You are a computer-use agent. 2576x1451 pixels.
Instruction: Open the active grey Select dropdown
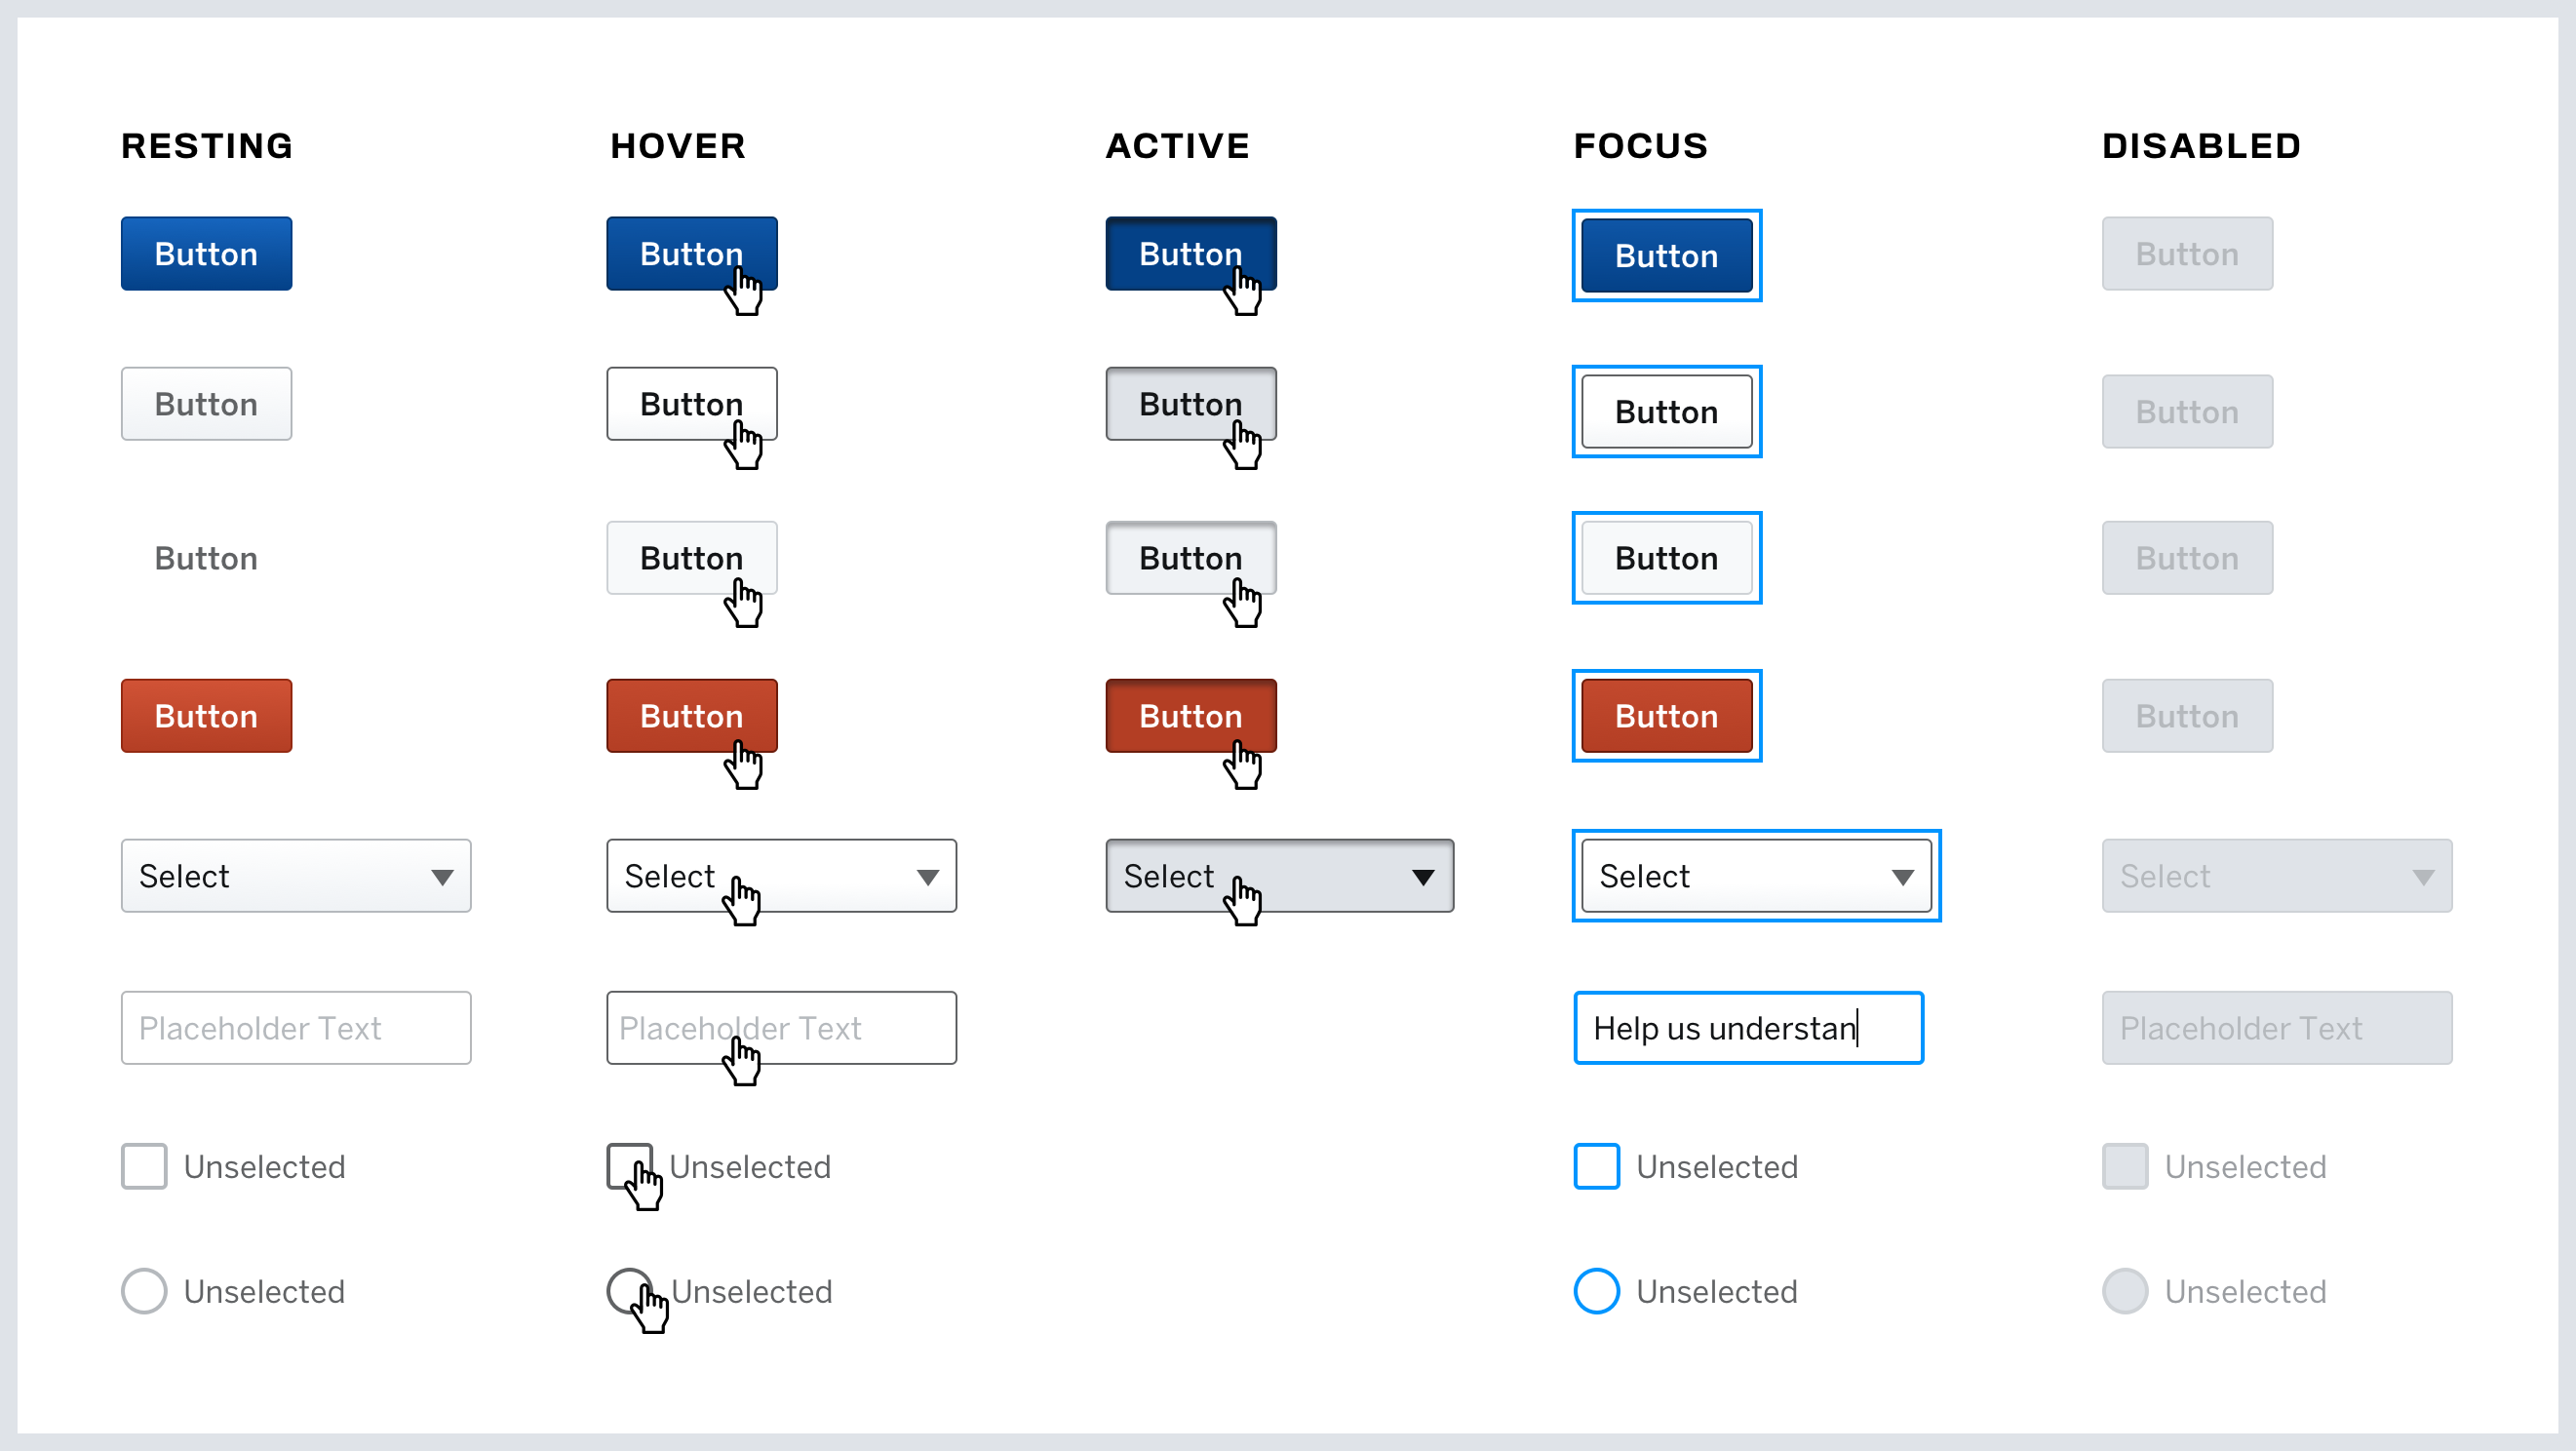(x=1280, y=876)
